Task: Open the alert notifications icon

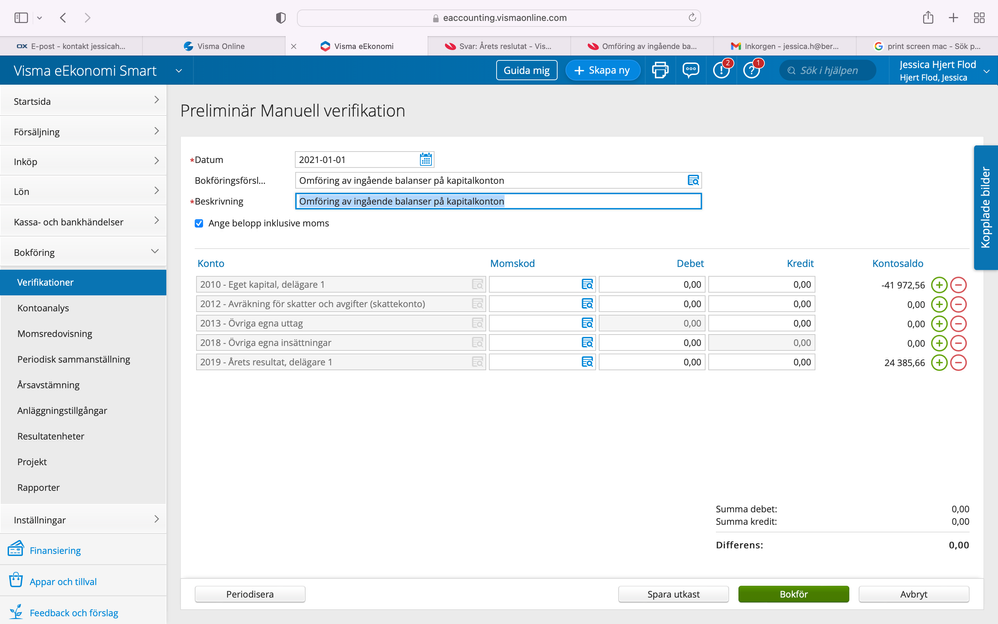Action: coord(722,69)
